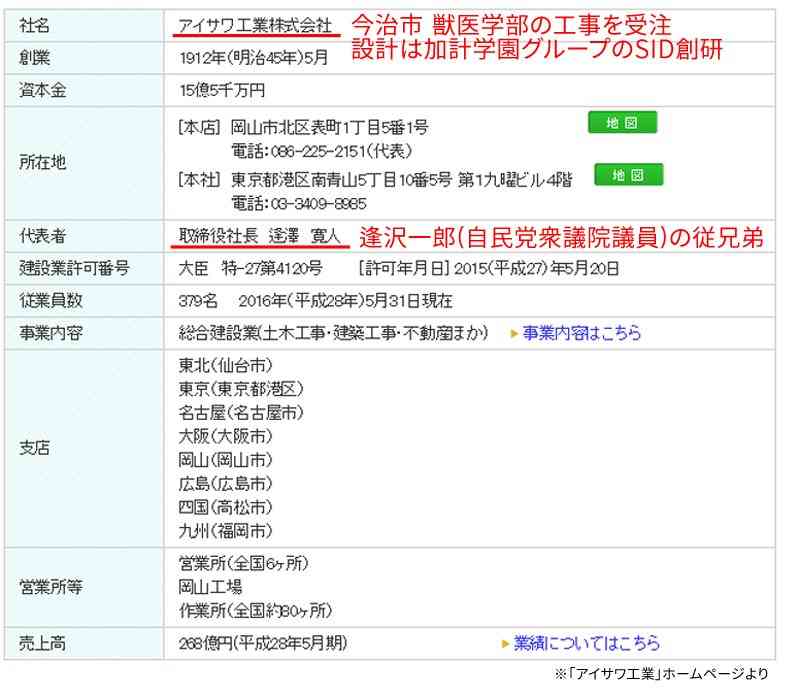Click the permit date 2015(平成27)年5月20日
This screenshot has width=800, height=692.
click(x=536, y=268)
